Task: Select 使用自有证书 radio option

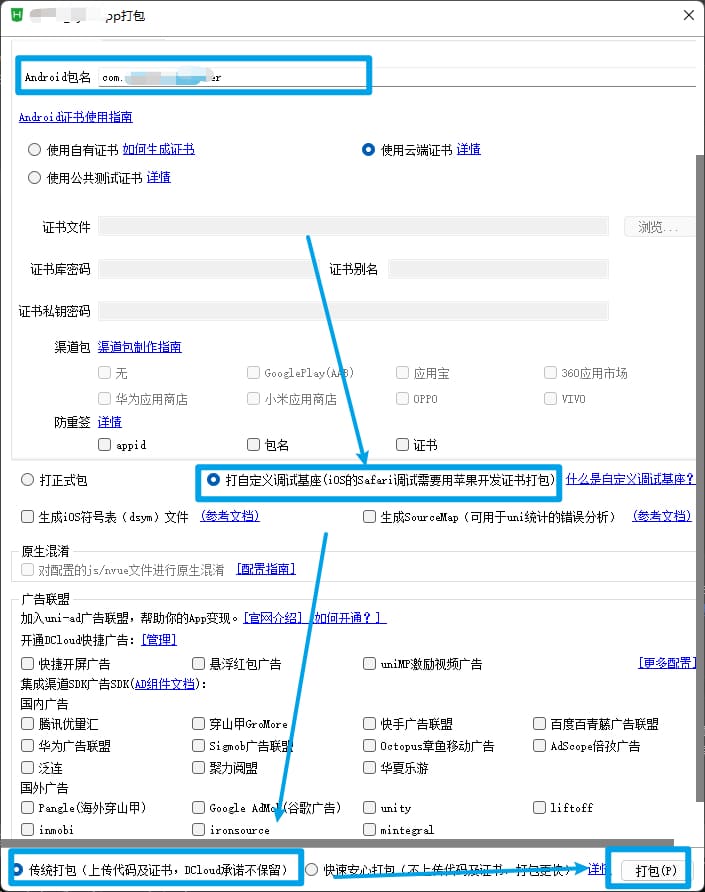Action: [35, 150]
